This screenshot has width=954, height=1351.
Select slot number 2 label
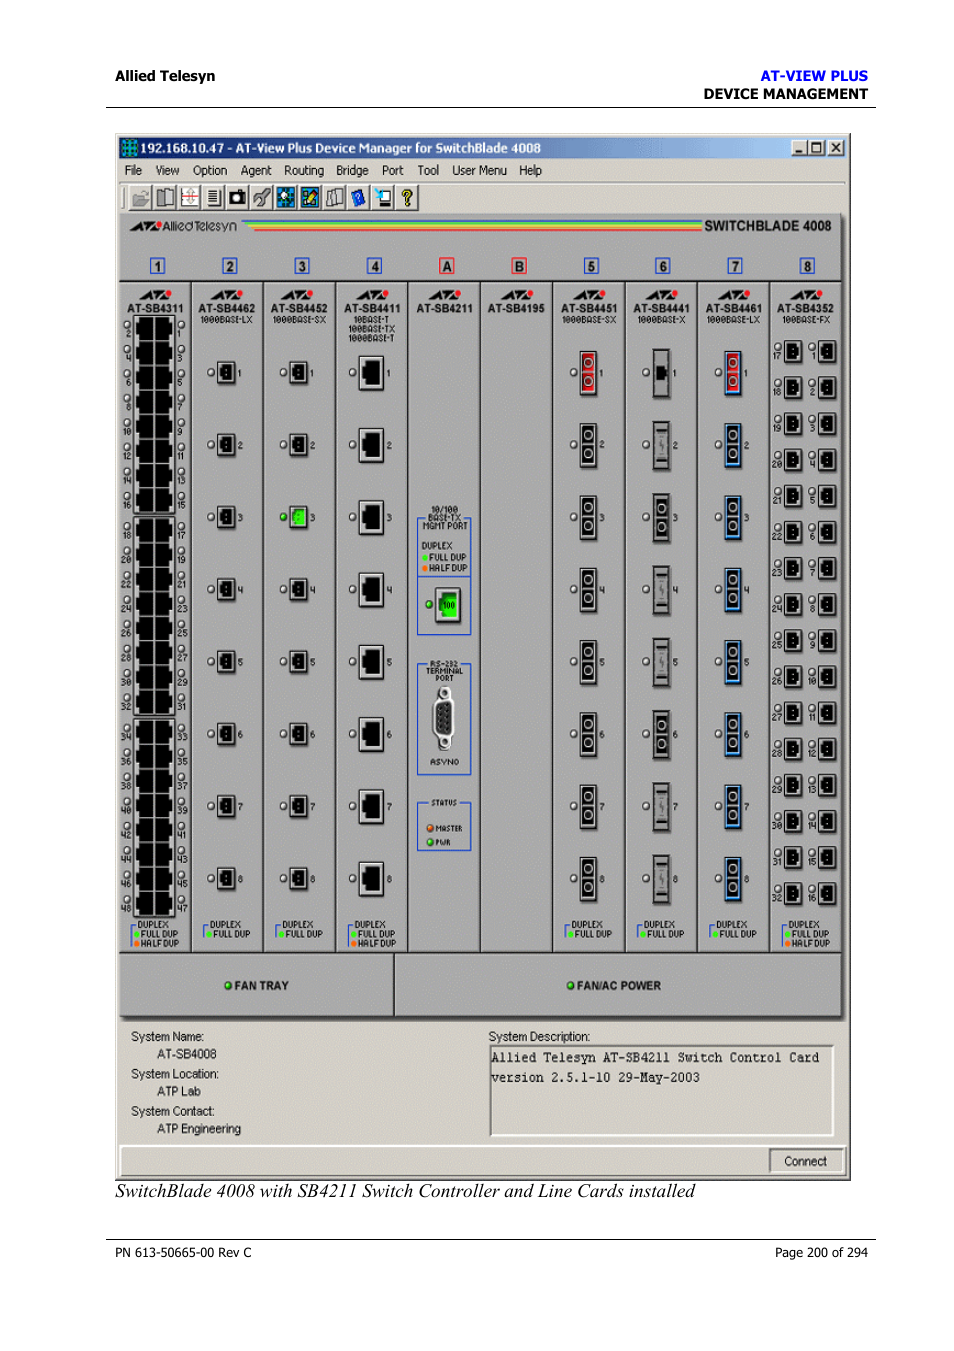point(230,266)
